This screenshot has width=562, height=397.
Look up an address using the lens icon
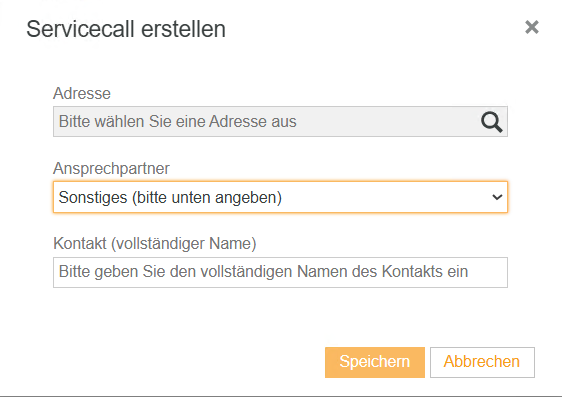coord(491,122)
